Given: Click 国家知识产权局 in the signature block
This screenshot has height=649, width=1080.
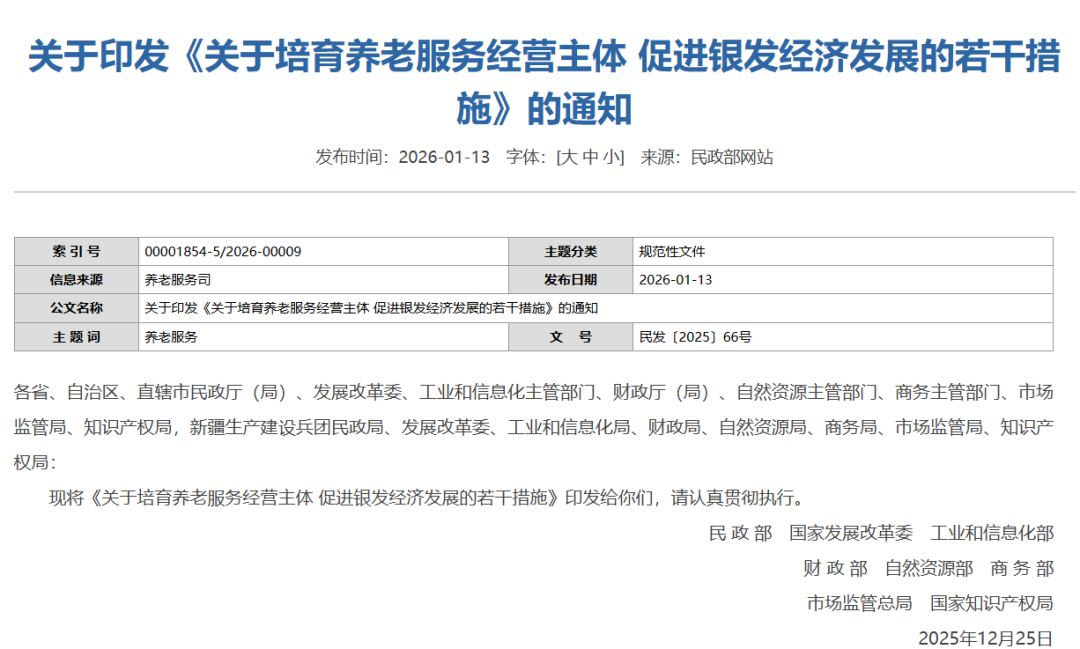Looking at the screenshot, I should [x=991, y=603].
